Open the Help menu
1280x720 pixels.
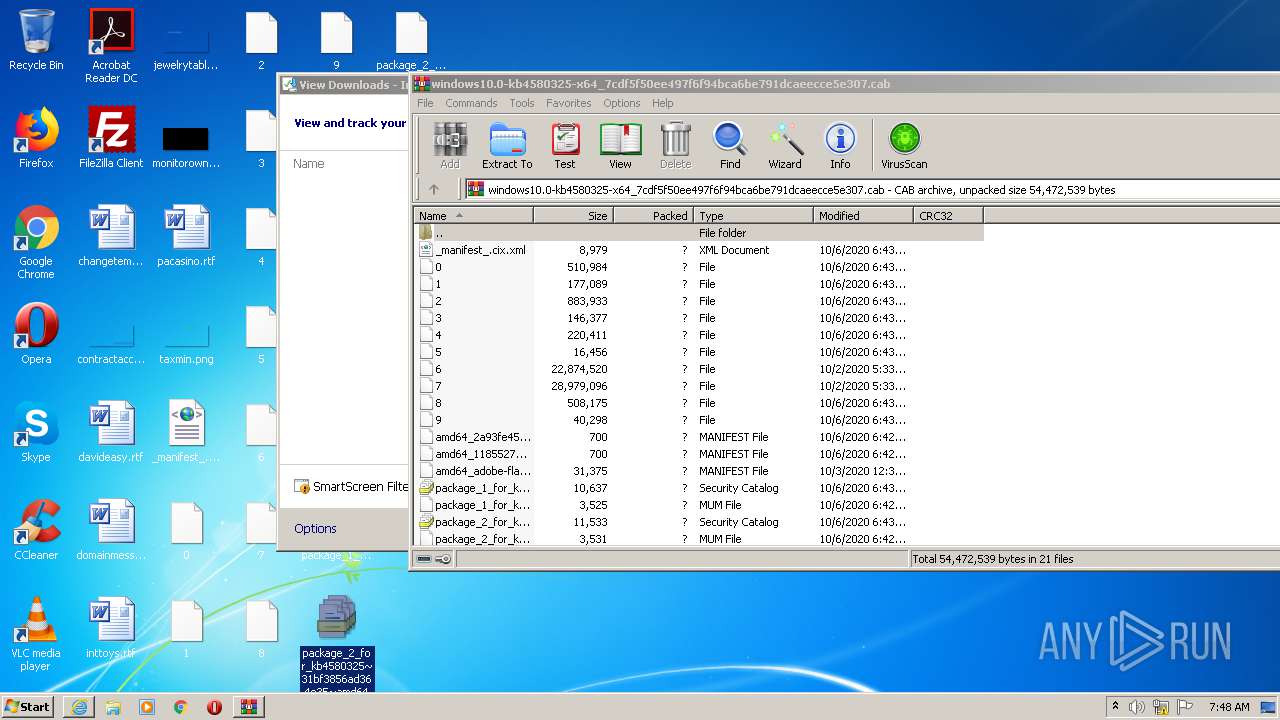(x=662, y=103)
